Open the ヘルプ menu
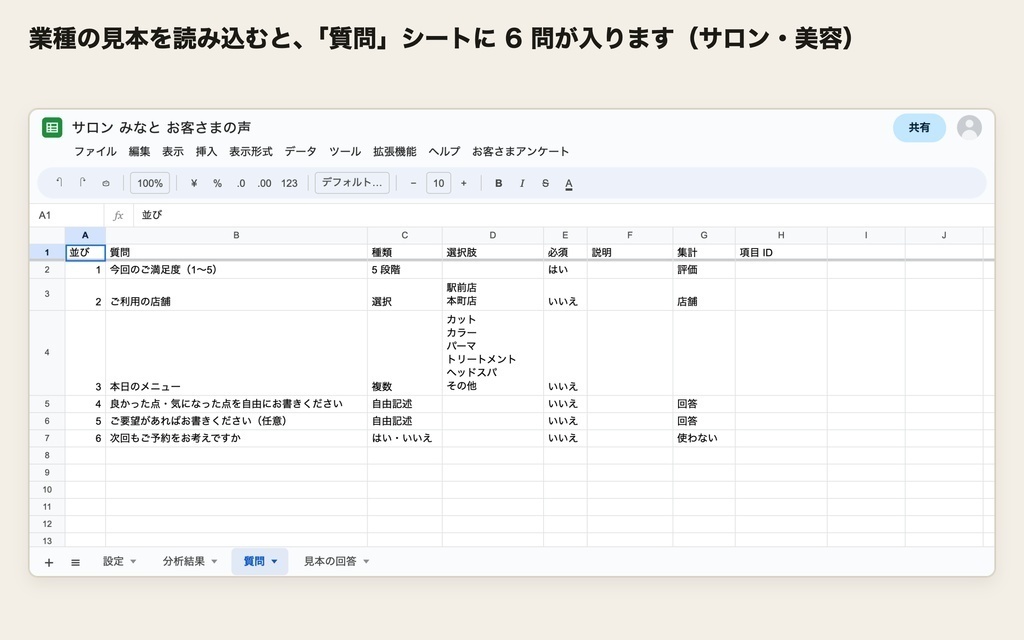 pyautogui.click(x=444, y=152)
